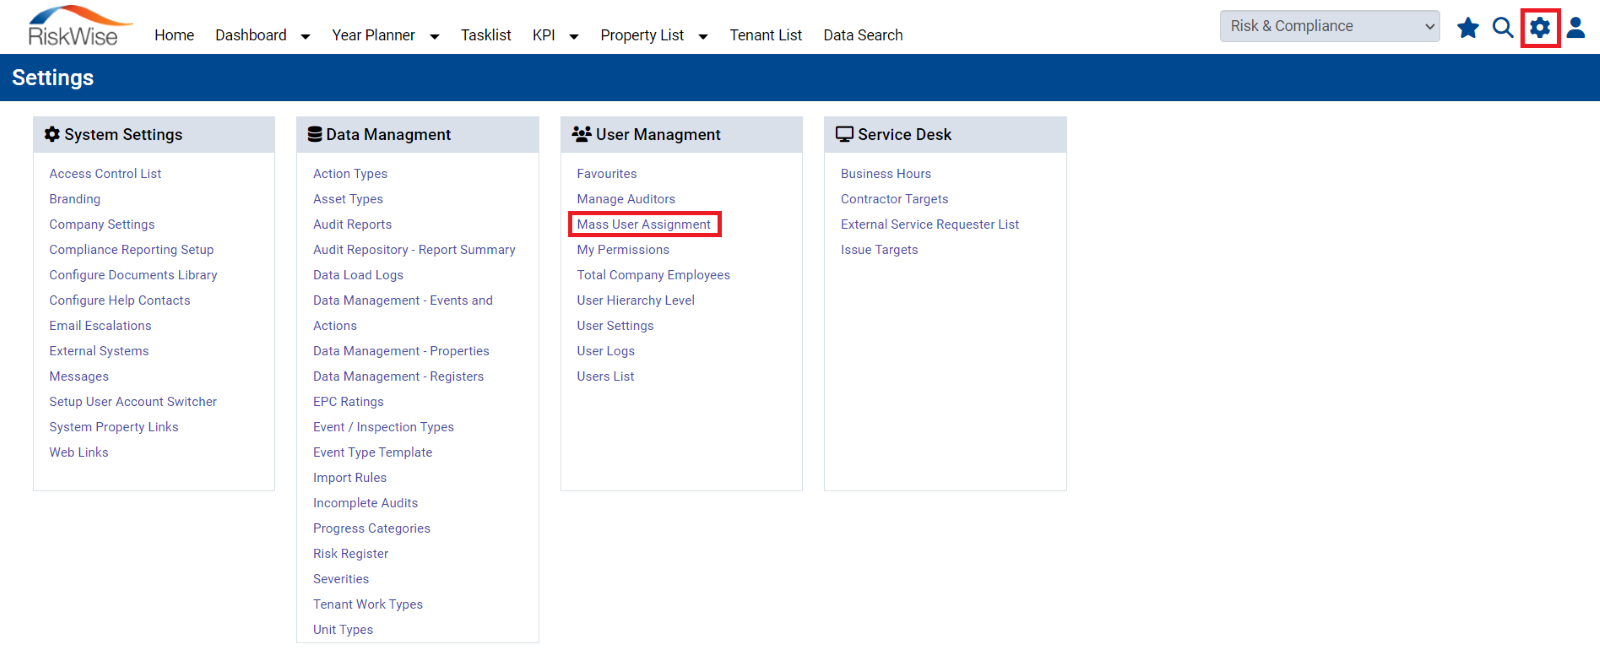Open the user profile icon

(1576, 28)
